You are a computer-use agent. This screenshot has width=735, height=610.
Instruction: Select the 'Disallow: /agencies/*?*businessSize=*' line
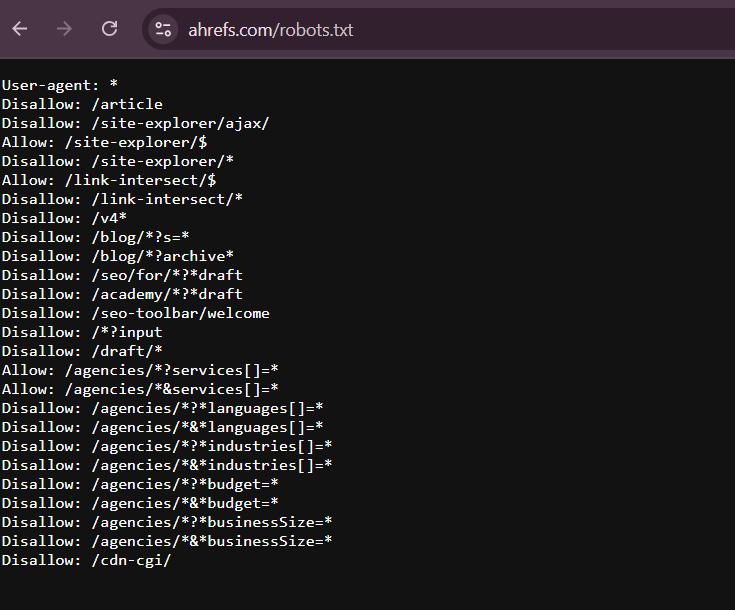(167, 522)
